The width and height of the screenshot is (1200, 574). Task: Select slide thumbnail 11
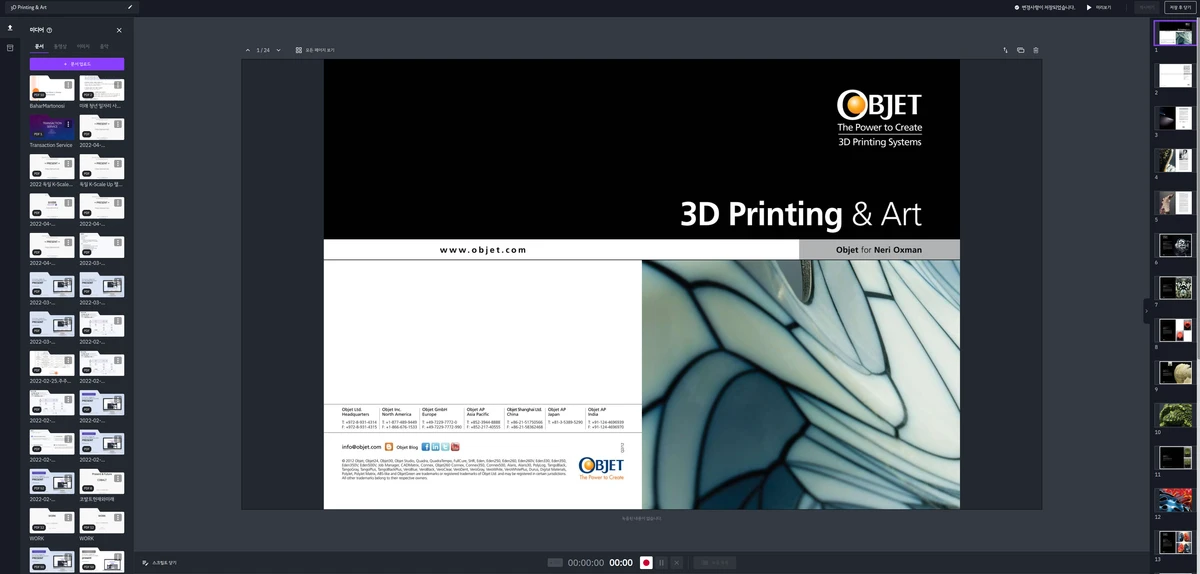(x=1175, y=459)
